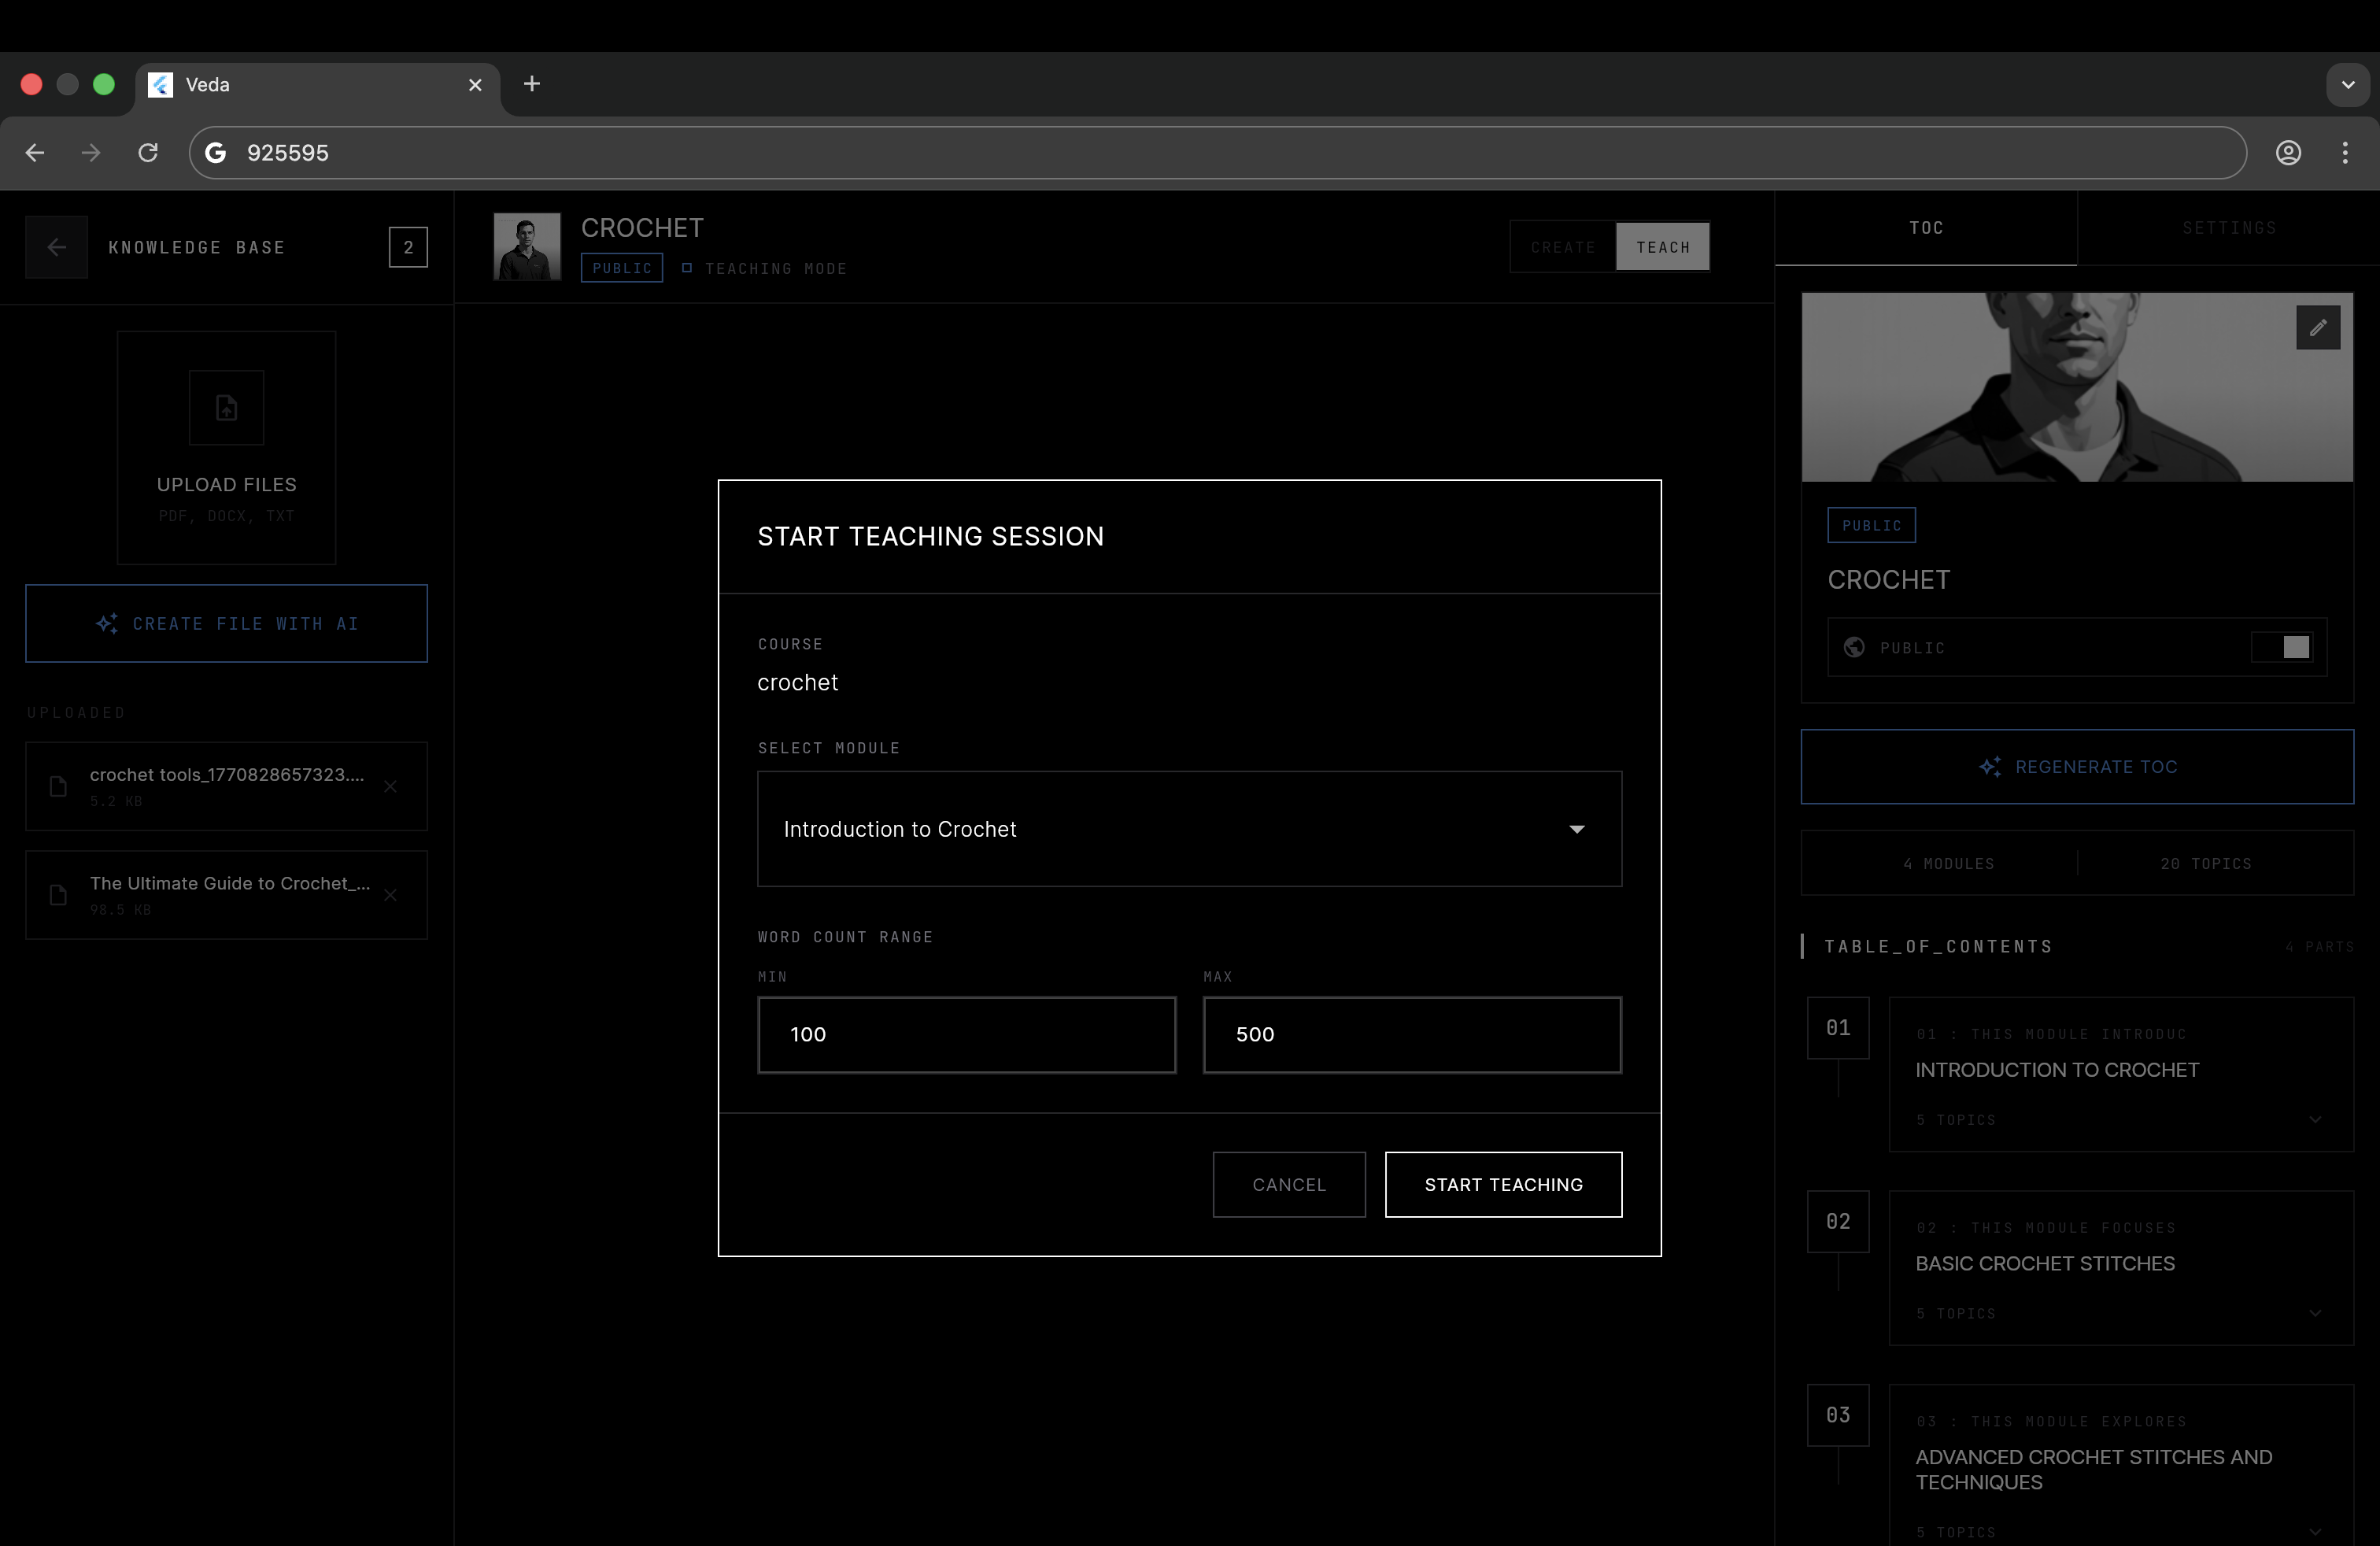2380x1546 pixels.
Task: Click the Start Teaching button
Action: [1502, 1185]
